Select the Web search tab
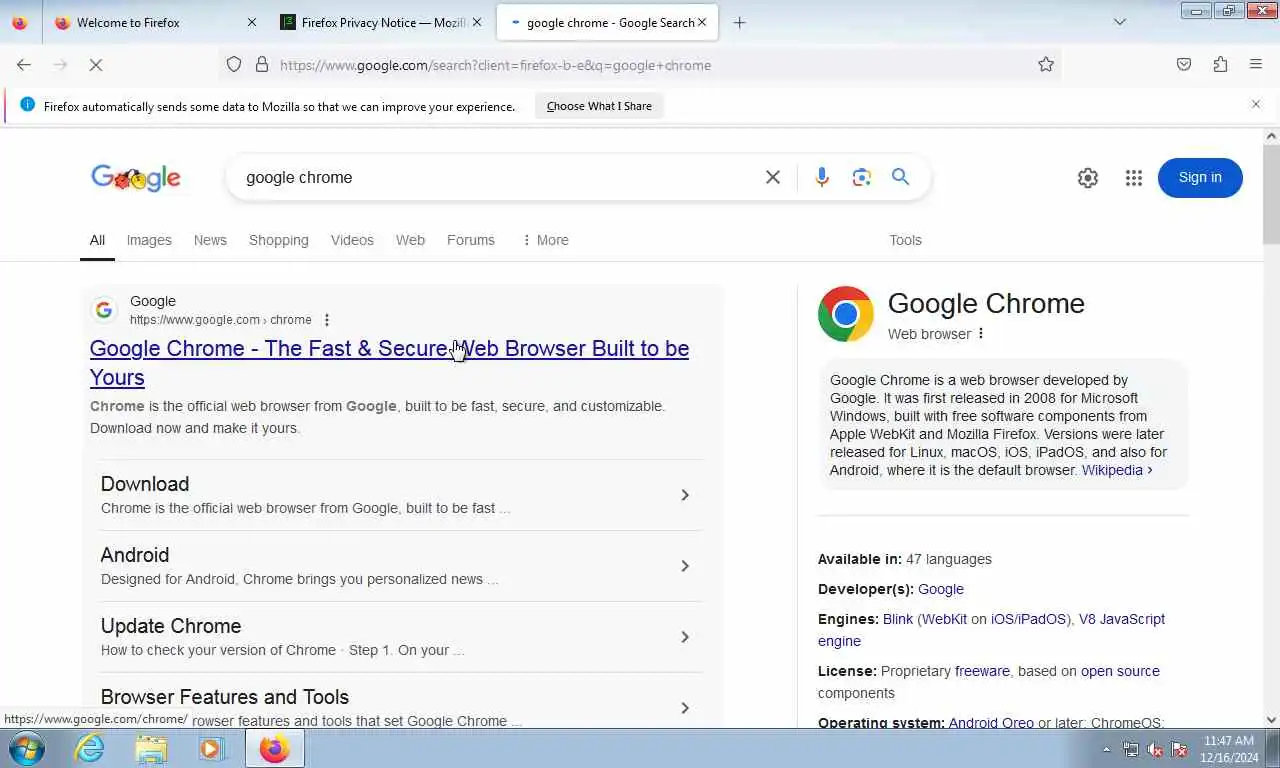 410,240
